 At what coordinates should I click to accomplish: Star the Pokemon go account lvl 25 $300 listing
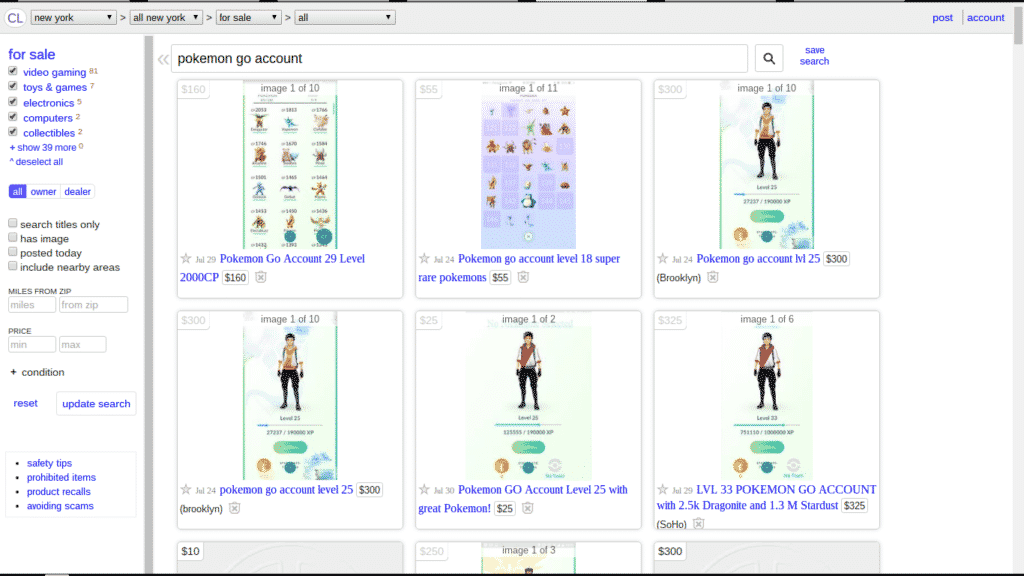pyautogui.click(x=662, y=259)
